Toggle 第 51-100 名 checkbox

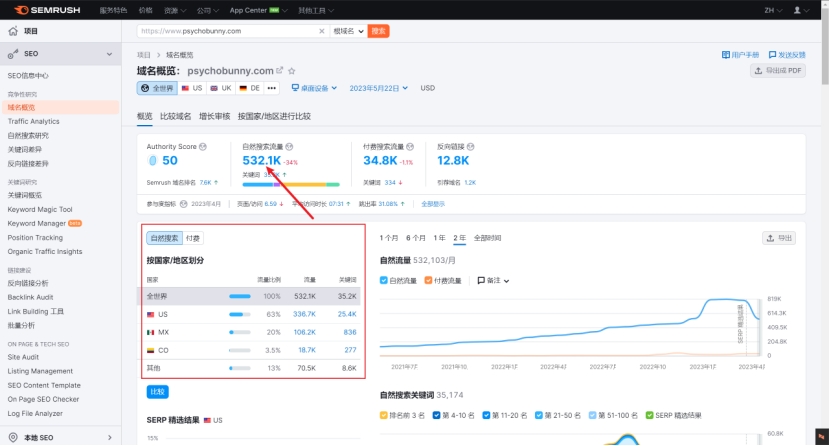pyautogui.click(x=592, y=415)
